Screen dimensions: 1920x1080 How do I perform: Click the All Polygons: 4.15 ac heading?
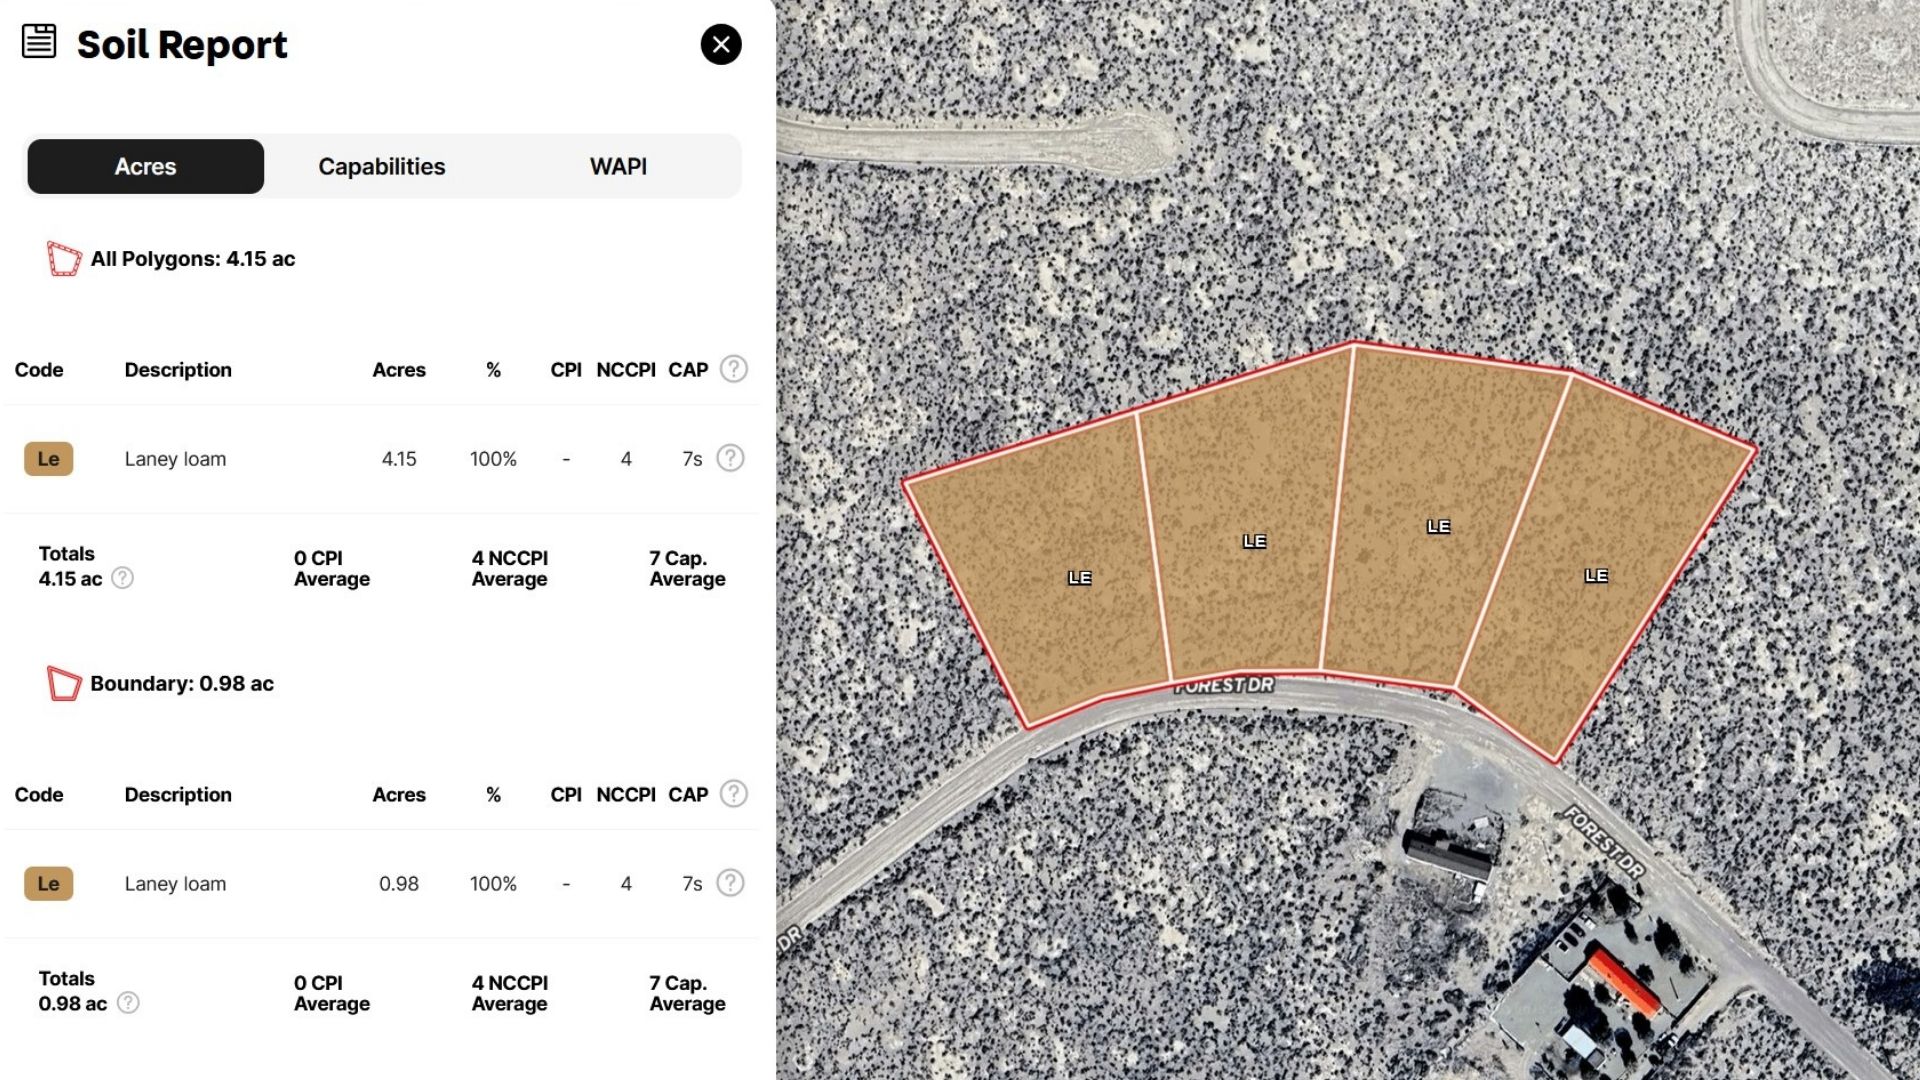(193, 259)
